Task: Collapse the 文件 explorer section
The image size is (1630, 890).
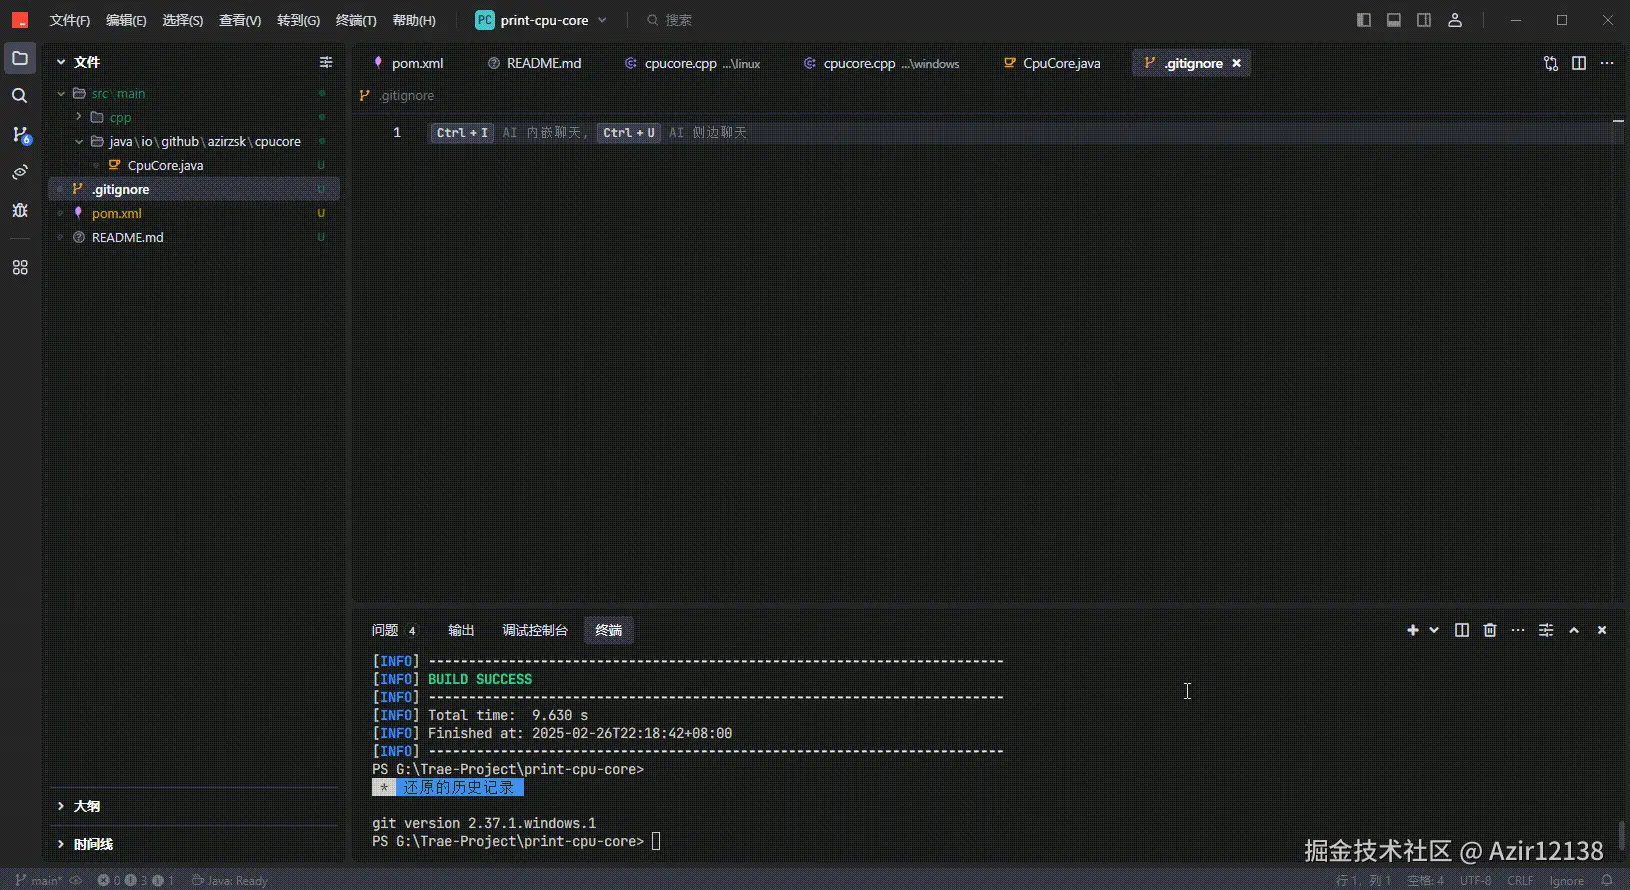Action: pyautogui.click(x=61, y=62)
